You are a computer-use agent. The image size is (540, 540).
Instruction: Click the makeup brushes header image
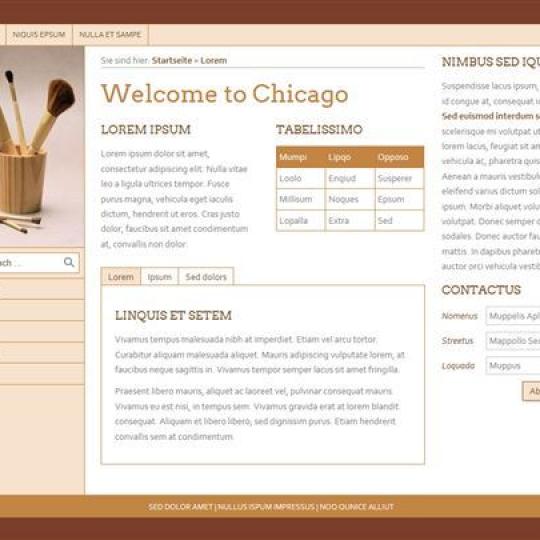[x=42, y=146]
